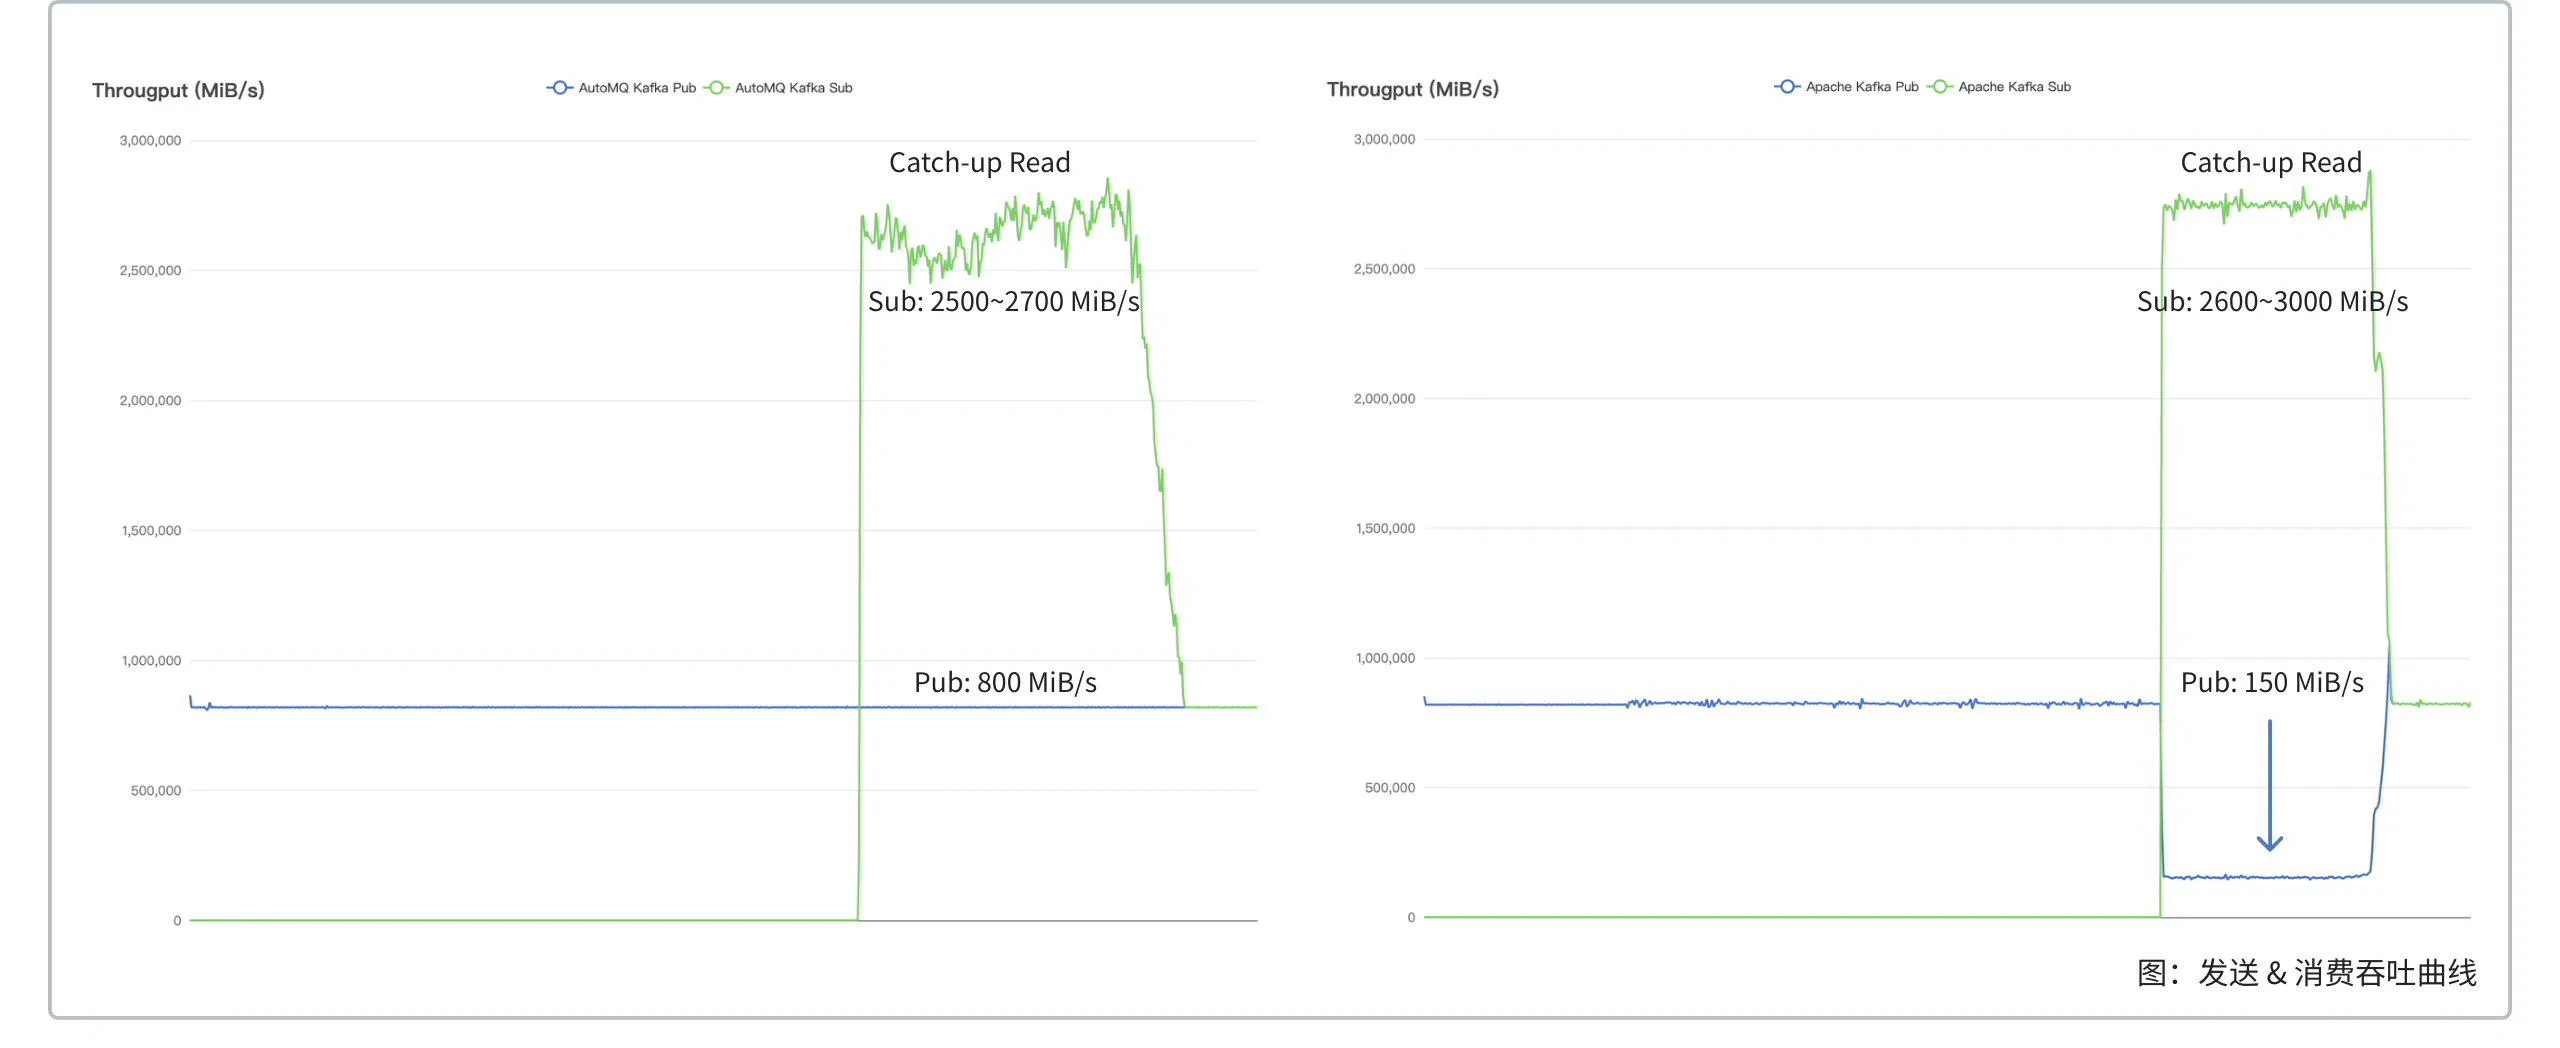Click right chart Catch-up Read label
This screenshot has height=1048, width=2560.
(2270, 162)
